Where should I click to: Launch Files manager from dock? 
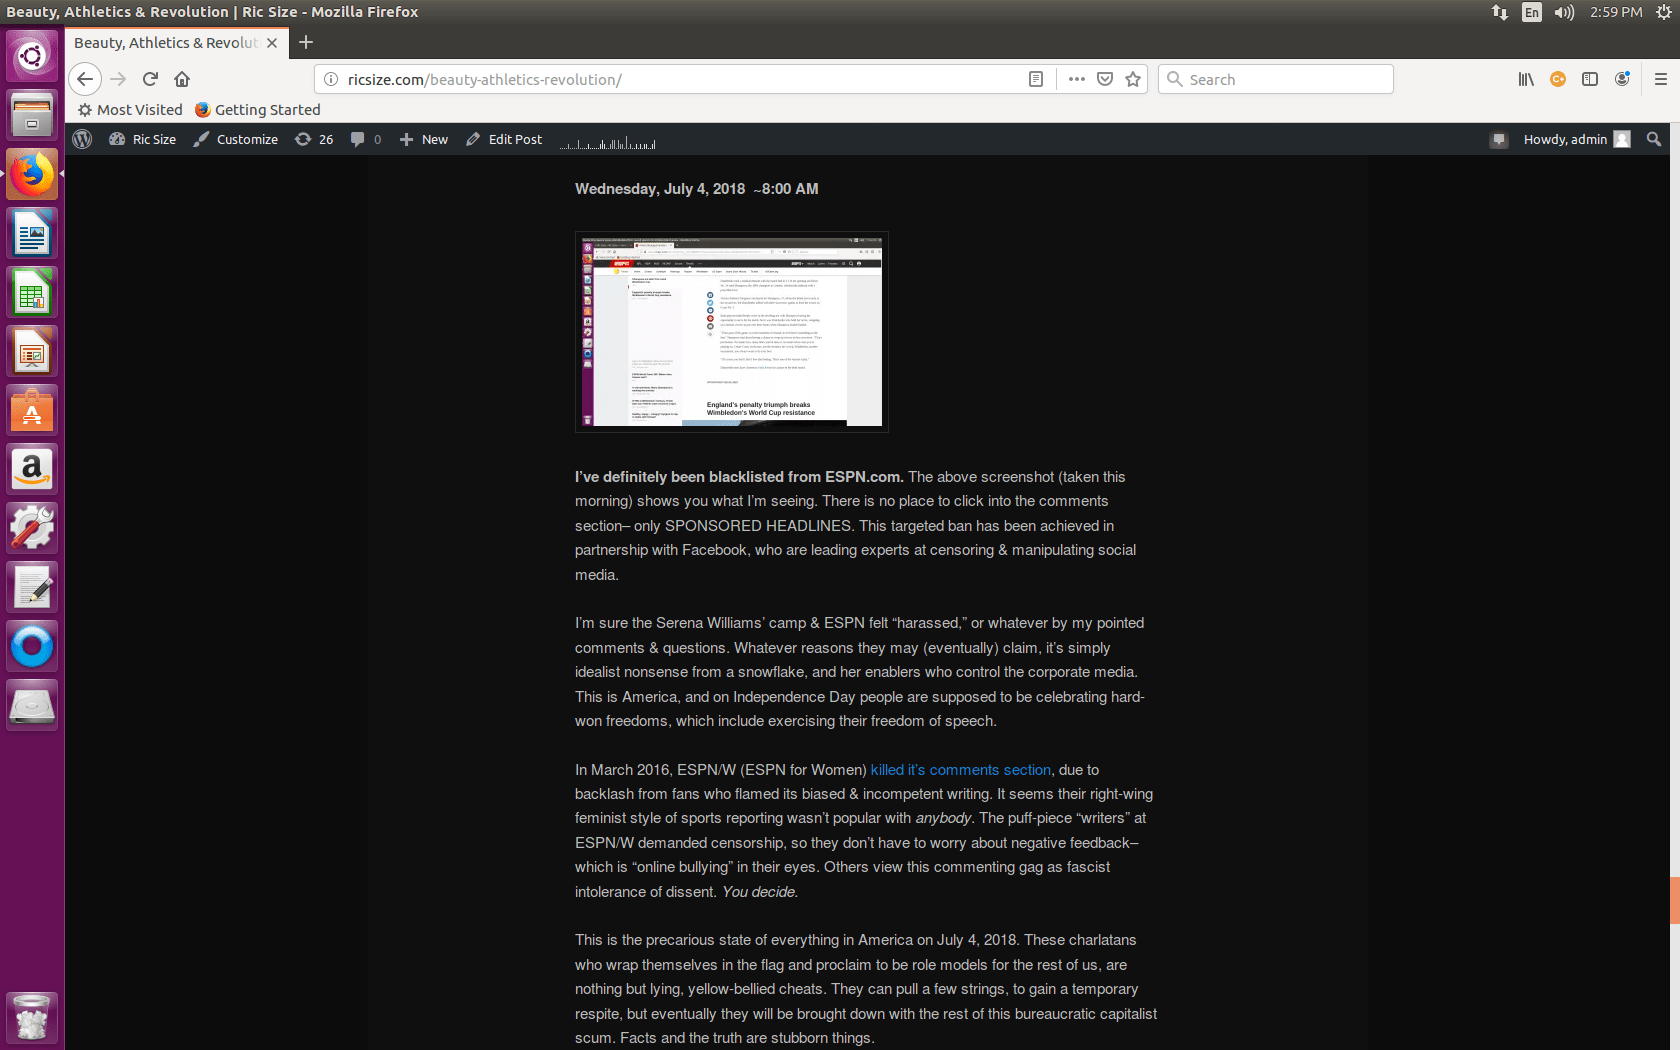pyautogui.click(x=32, y=115)
